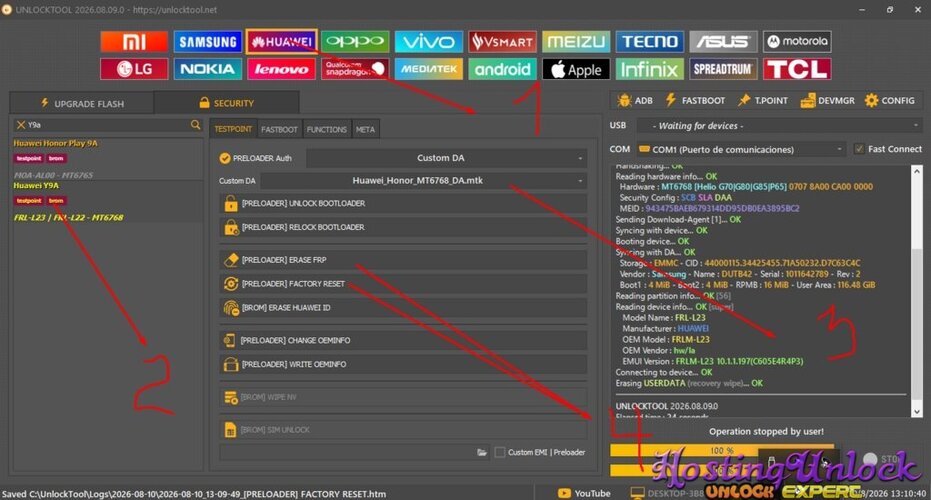Screen dimensions: 931x500
Task: Select the Spreadtrum brand icon
Action: (x=723, y=69)
